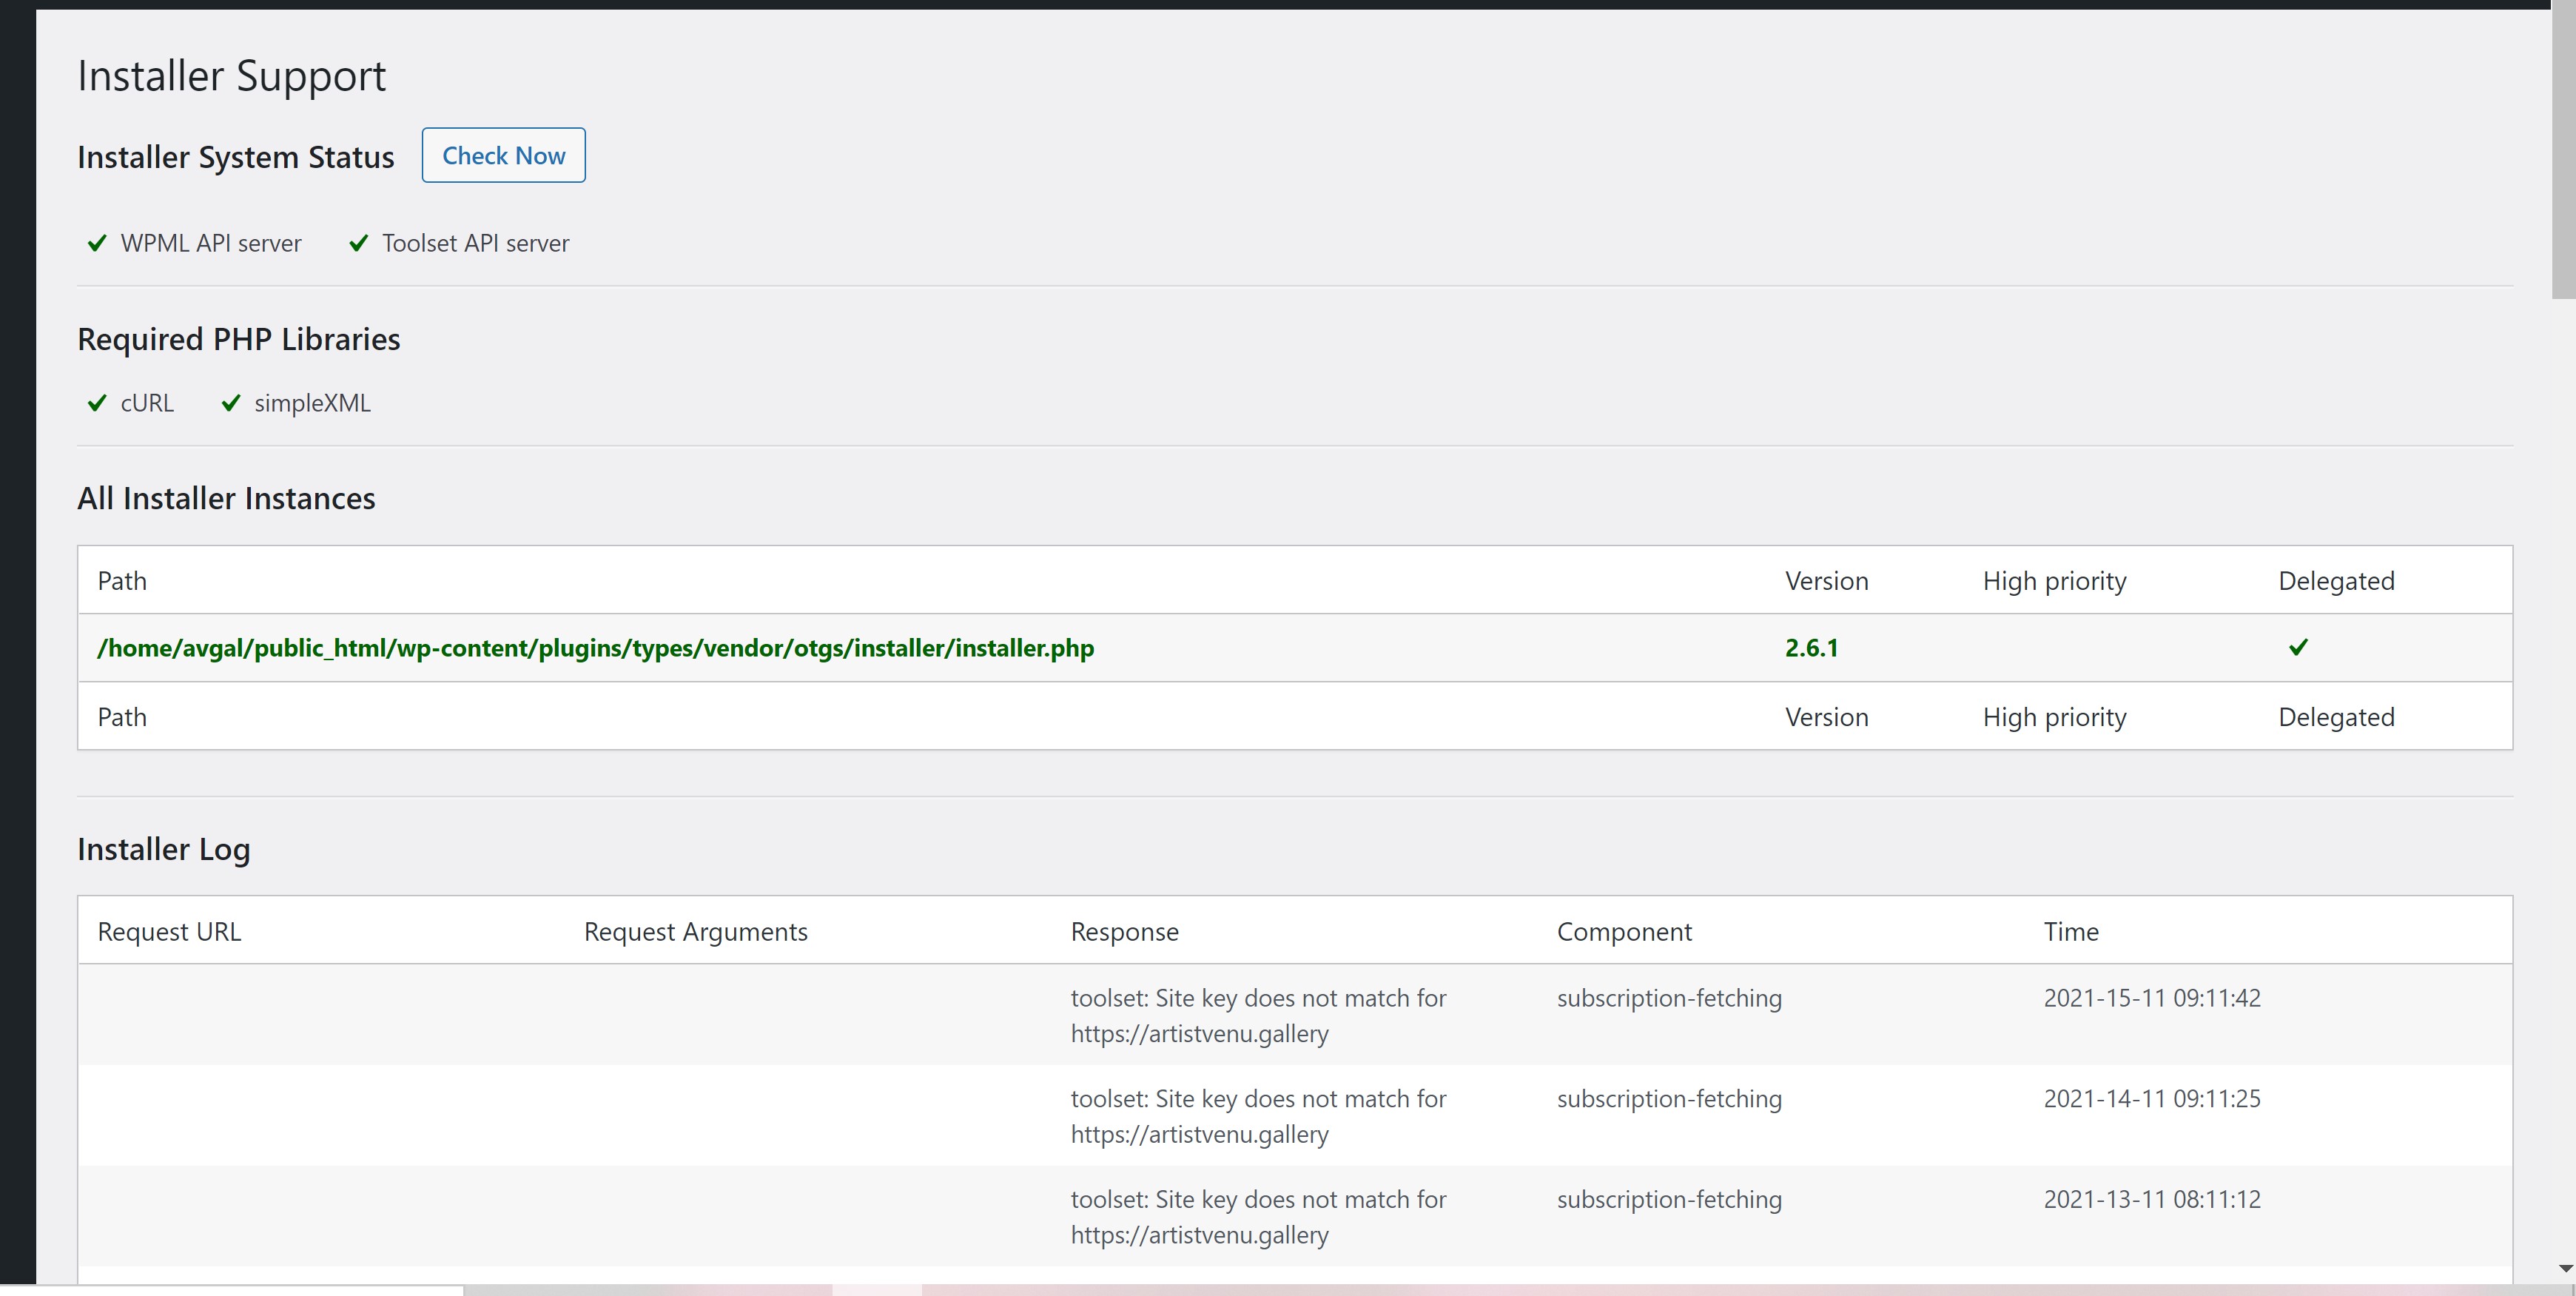Click the timestamp "2021-15-11 09:11:42"
Viewport: 2576px width, 1296px height.
click(x=2152, y=998)
